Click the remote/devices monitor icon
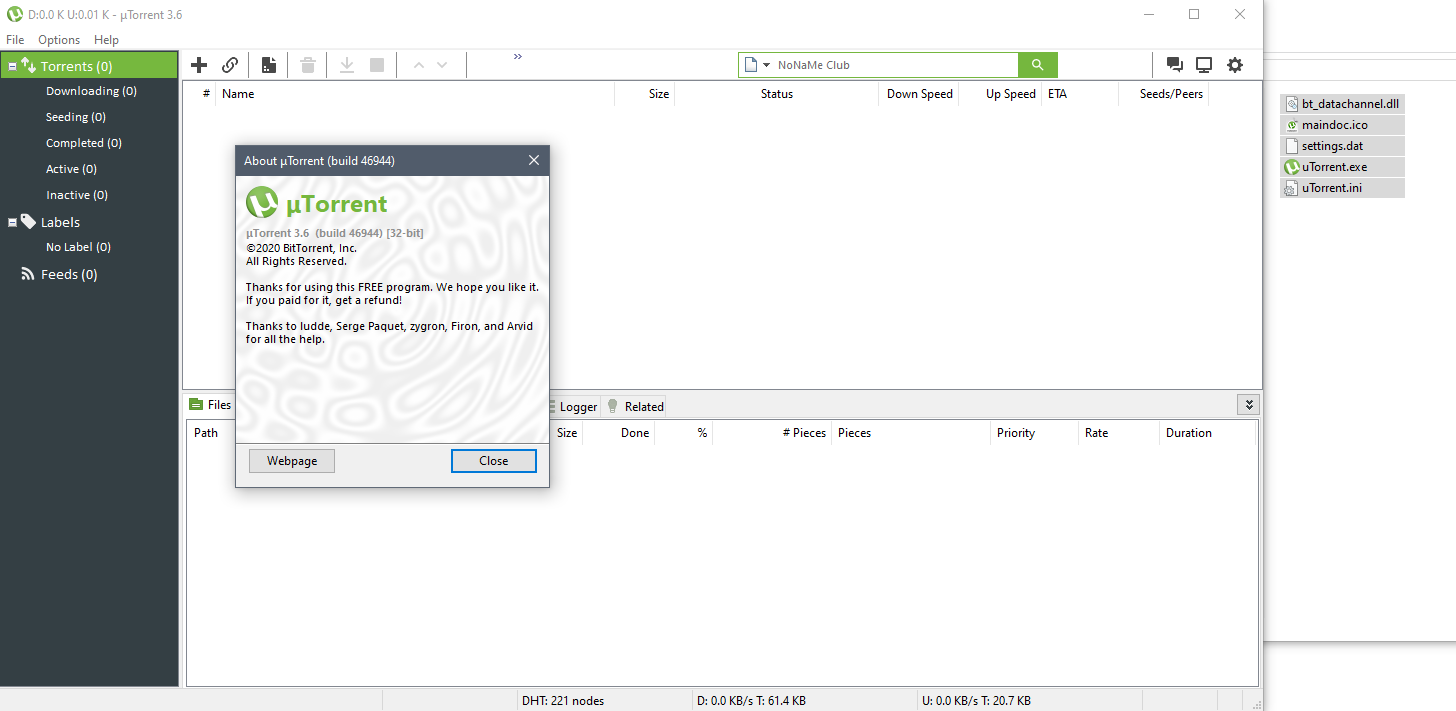Screen dimensions: 1456x711 tap(1204, 65)
